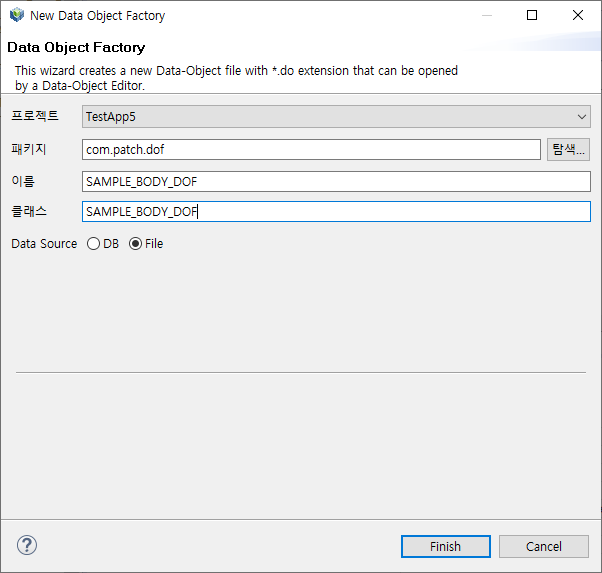Focus the 이름 field containing SAMPLE_BODY_DOF
This screenshot has height=573, width=602.
(x=336, y=181)
